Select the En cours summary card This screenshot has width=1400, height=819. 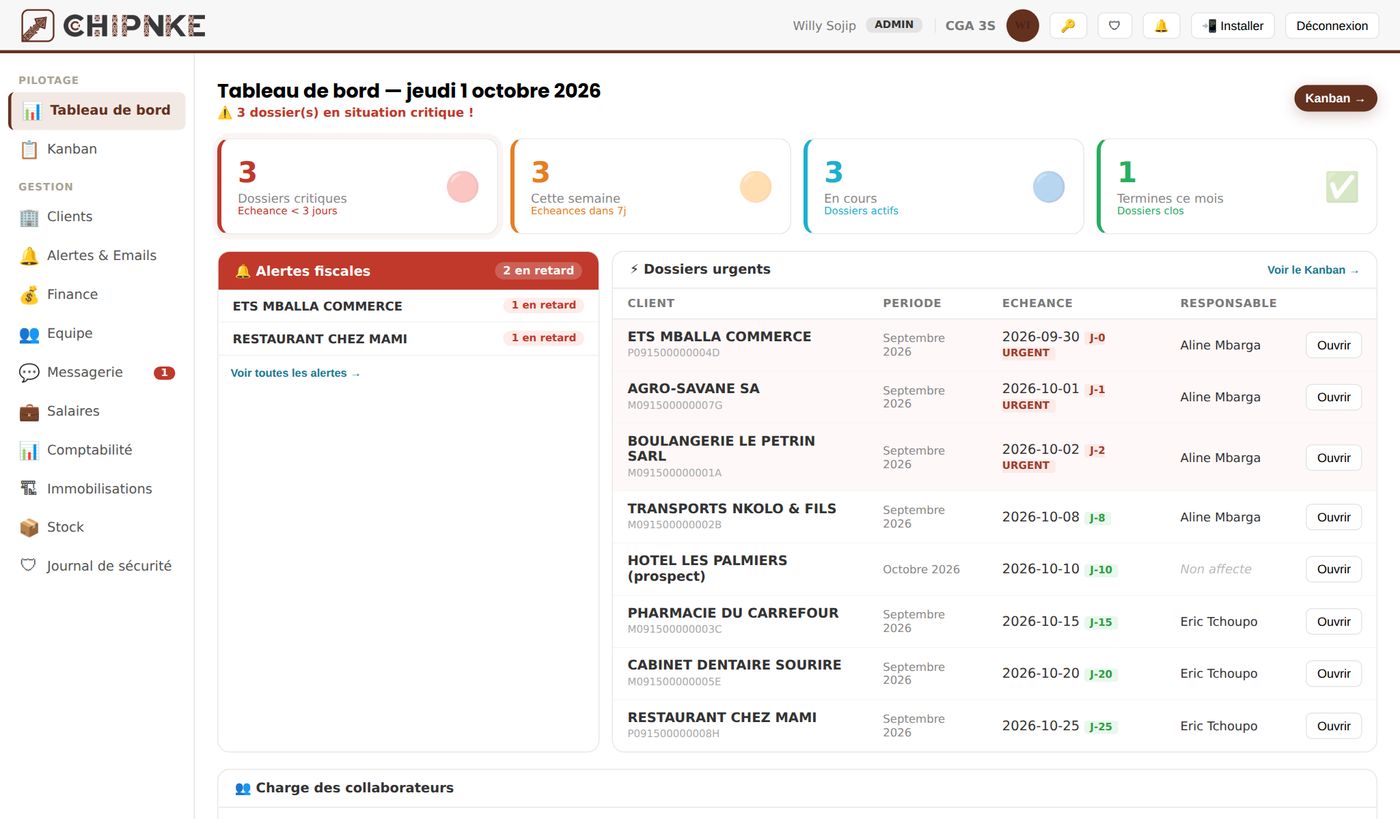[944, 186]
